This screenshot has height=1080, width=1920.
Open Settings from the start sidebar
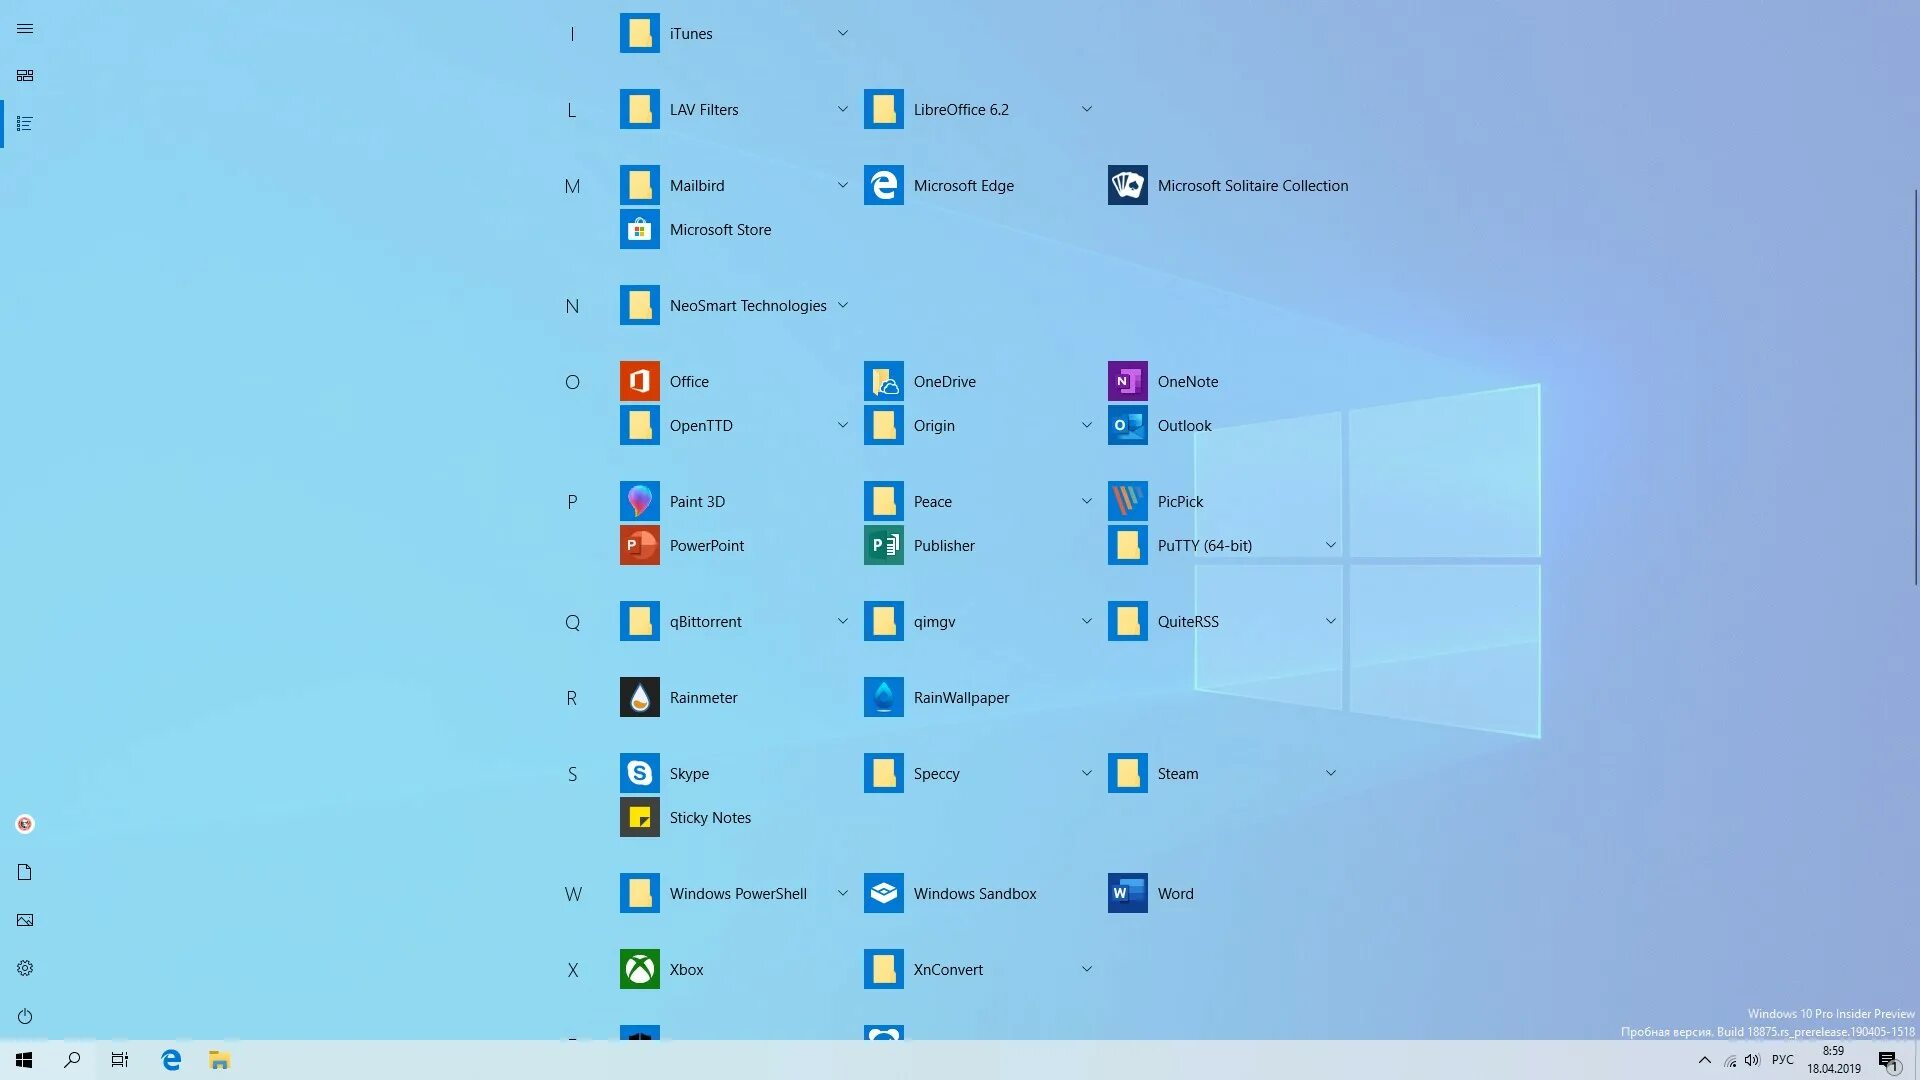click(x=25, y=968)
